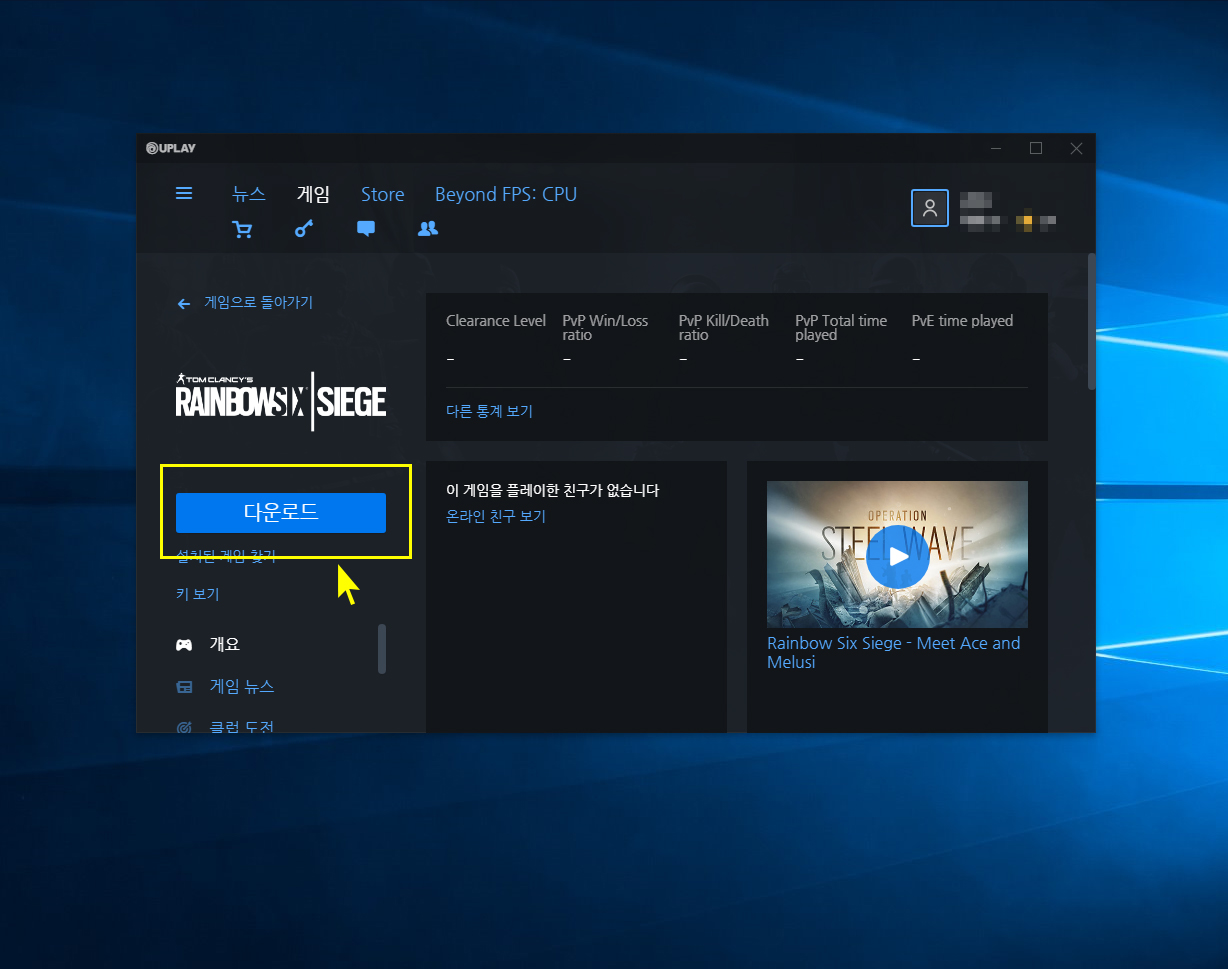Open the friends icon
The height and width of the screenshot is (969, 1228).
pyautogui.click(x=428, y=229)
